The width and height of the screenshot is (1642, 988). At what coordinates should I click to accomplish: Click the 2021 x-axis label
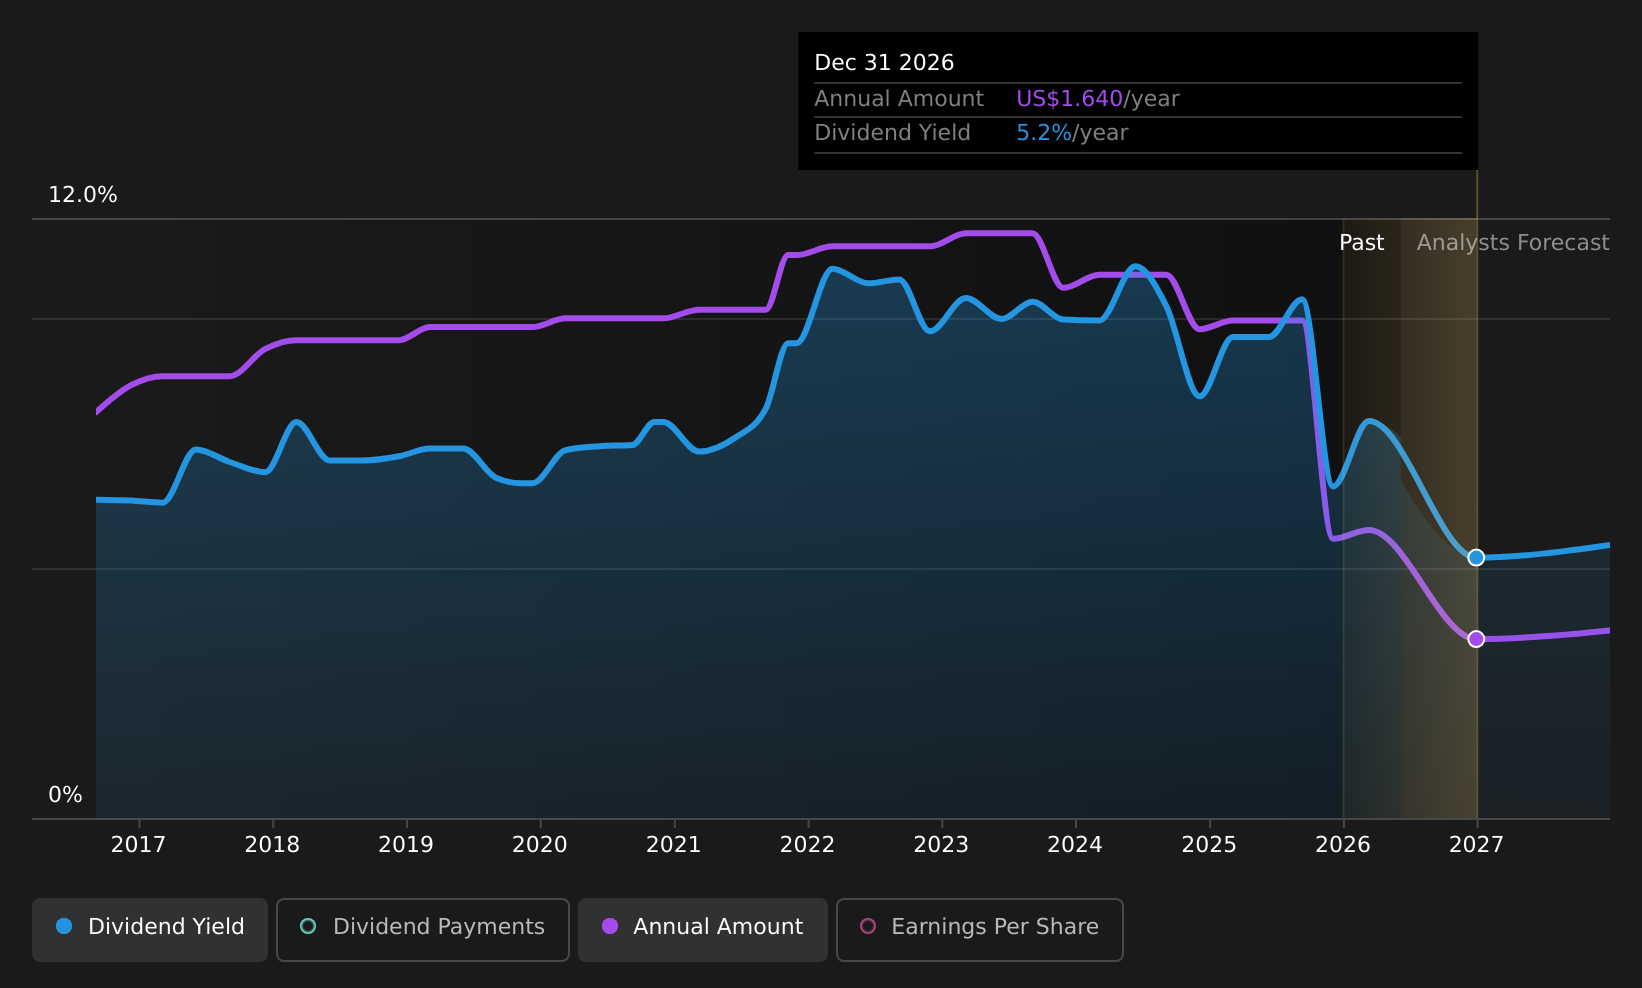[674, 845]
